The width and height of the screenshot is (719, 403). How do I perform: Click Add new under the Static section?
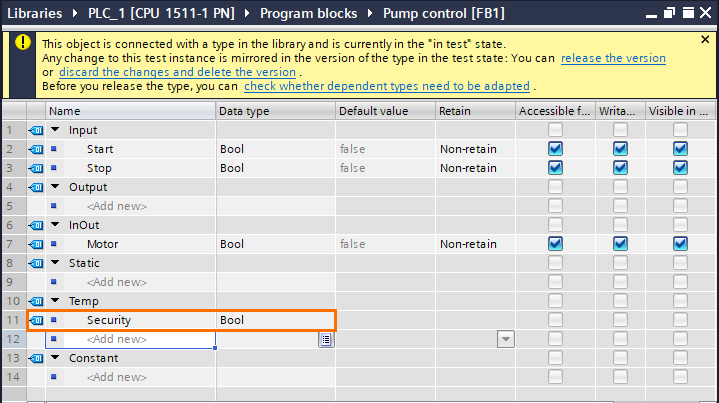coord(116,282)
